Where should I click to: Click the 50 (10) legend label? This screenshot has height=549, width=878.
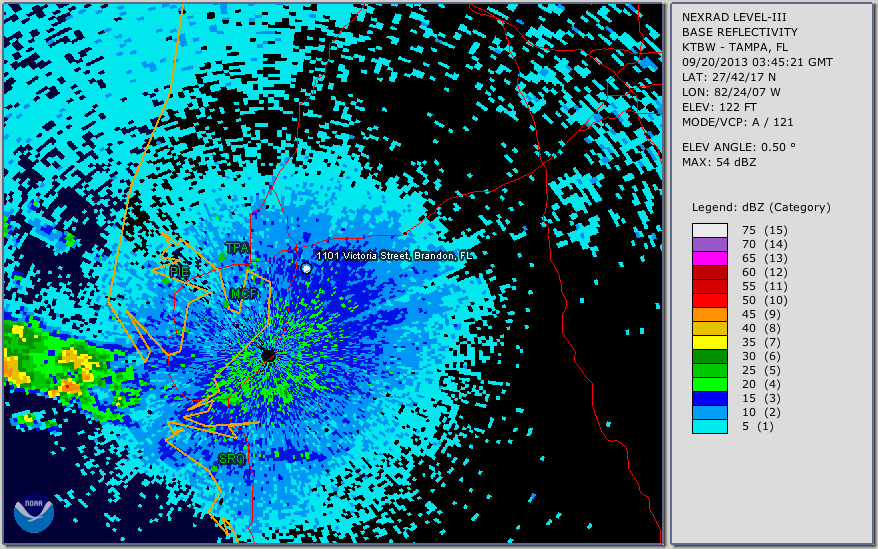[764, 300]
